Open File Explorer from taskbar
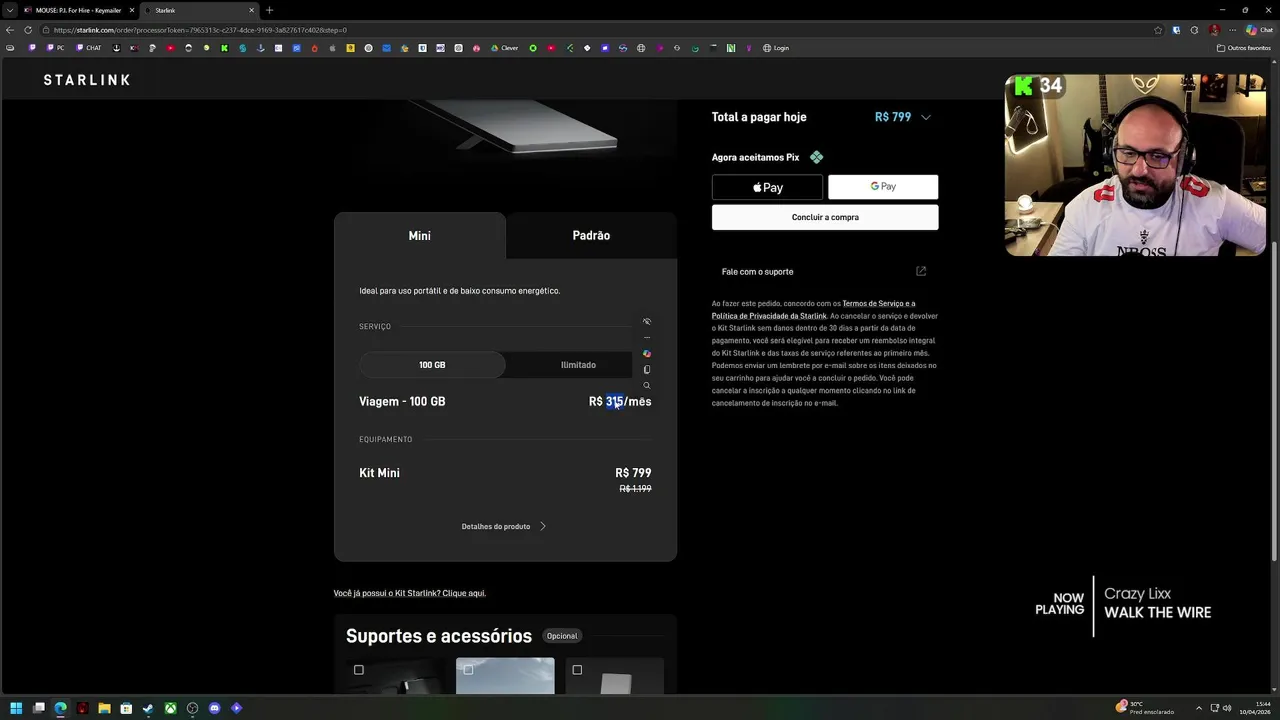1280x720 pixels. pos(104,708)
